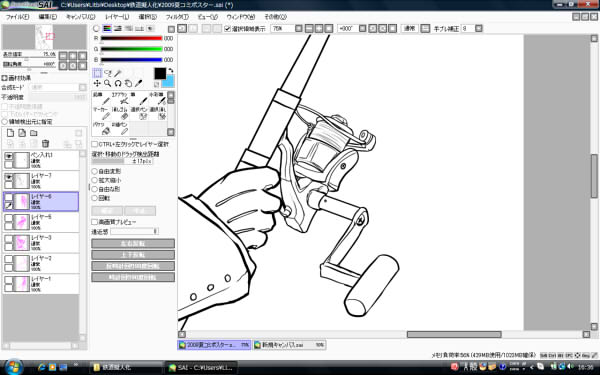
Task: Click 上下反転 vertical flip button
Action: 133,255
